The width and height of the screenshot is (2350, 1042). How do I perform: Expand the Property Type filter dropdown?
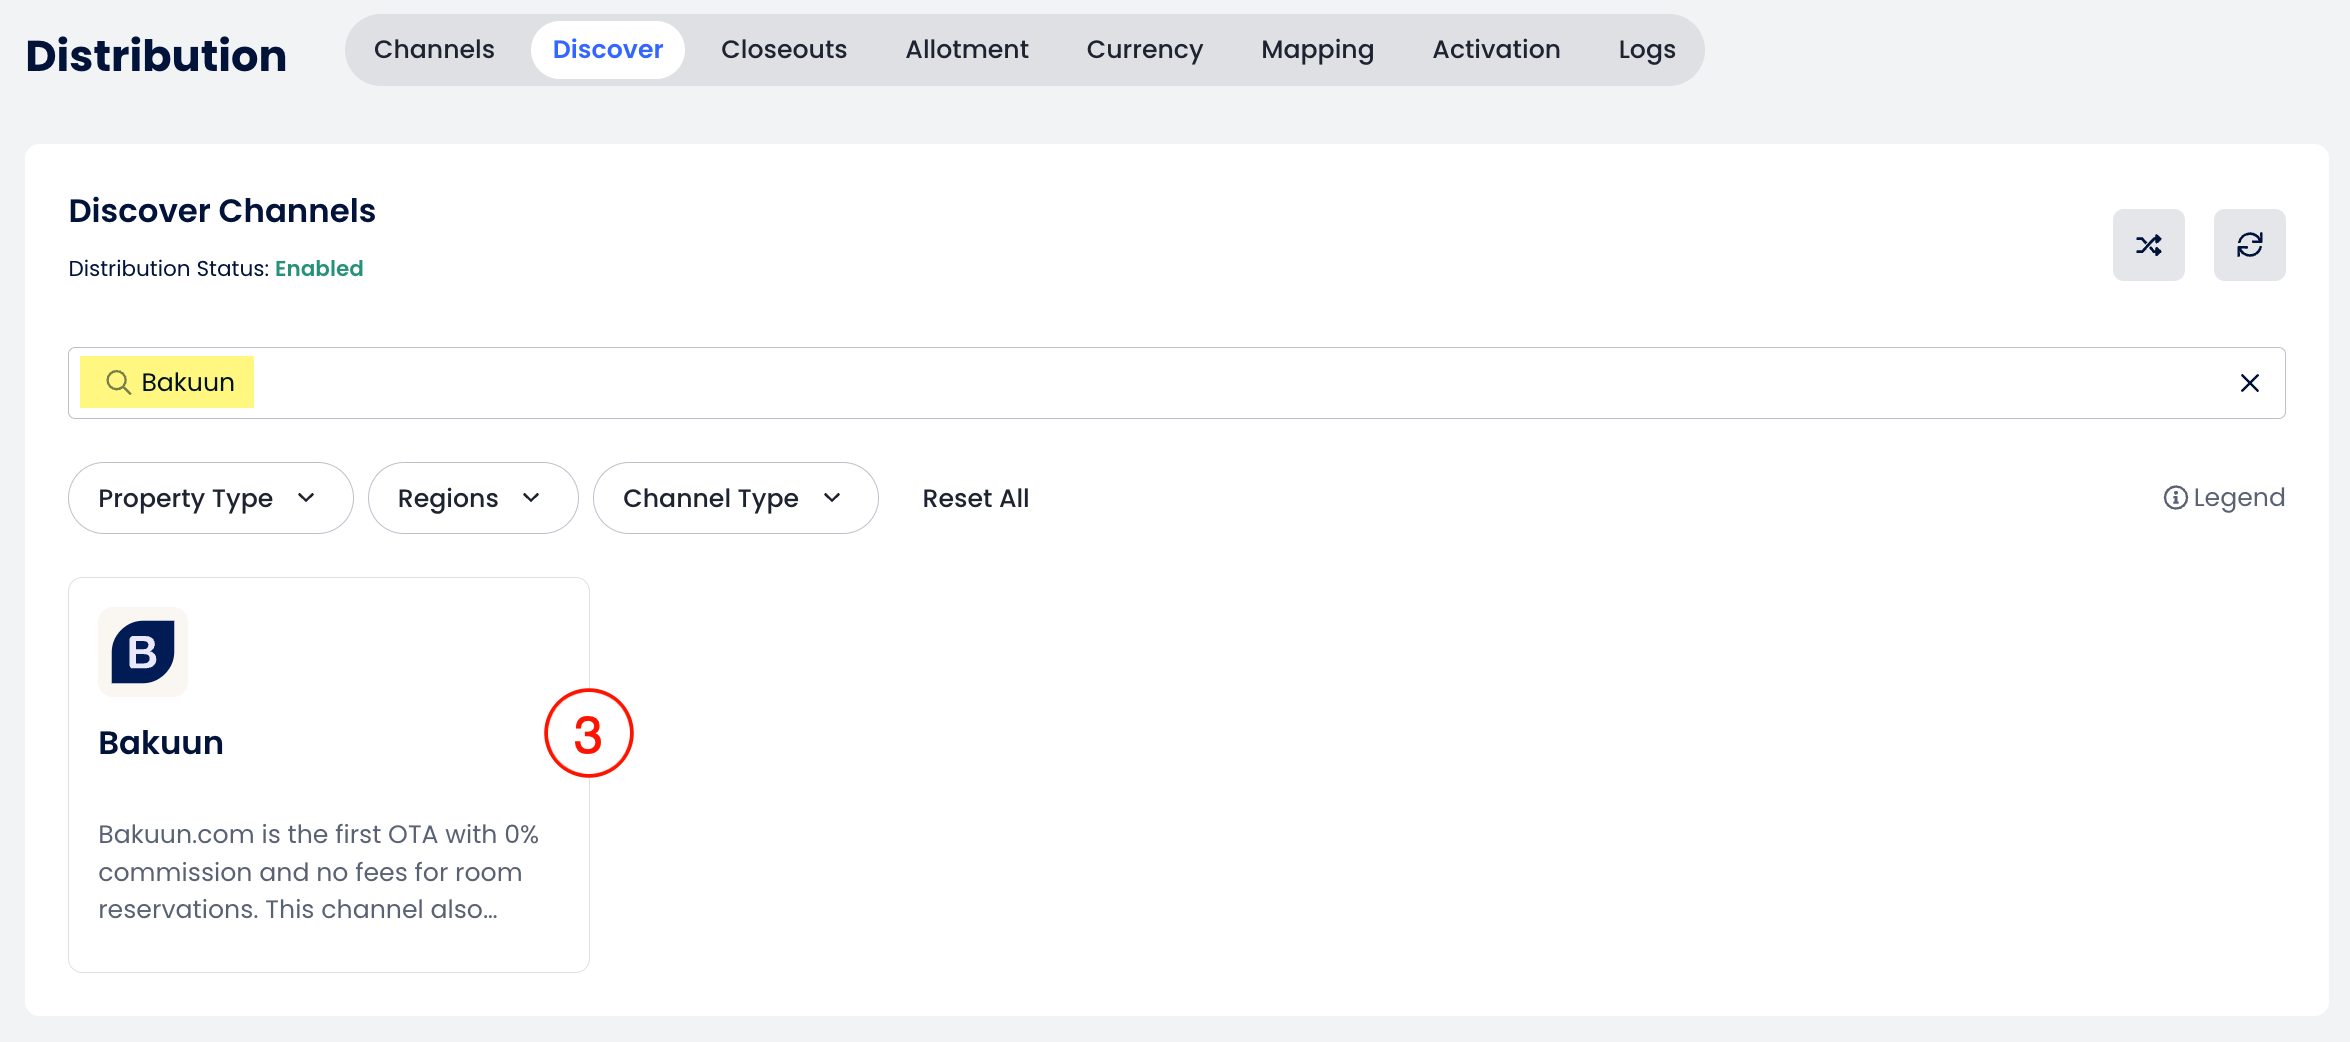coord(210,498)
